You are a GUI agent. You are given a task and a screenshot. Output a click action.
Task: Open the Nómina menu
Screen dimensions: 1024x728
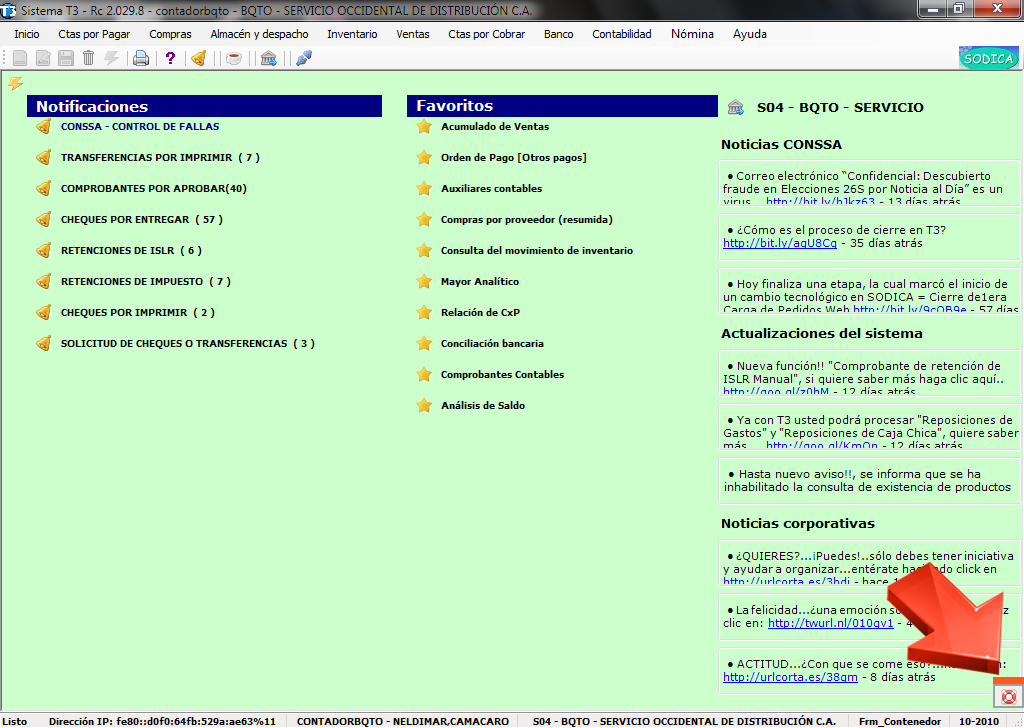[x=692, y=34]
